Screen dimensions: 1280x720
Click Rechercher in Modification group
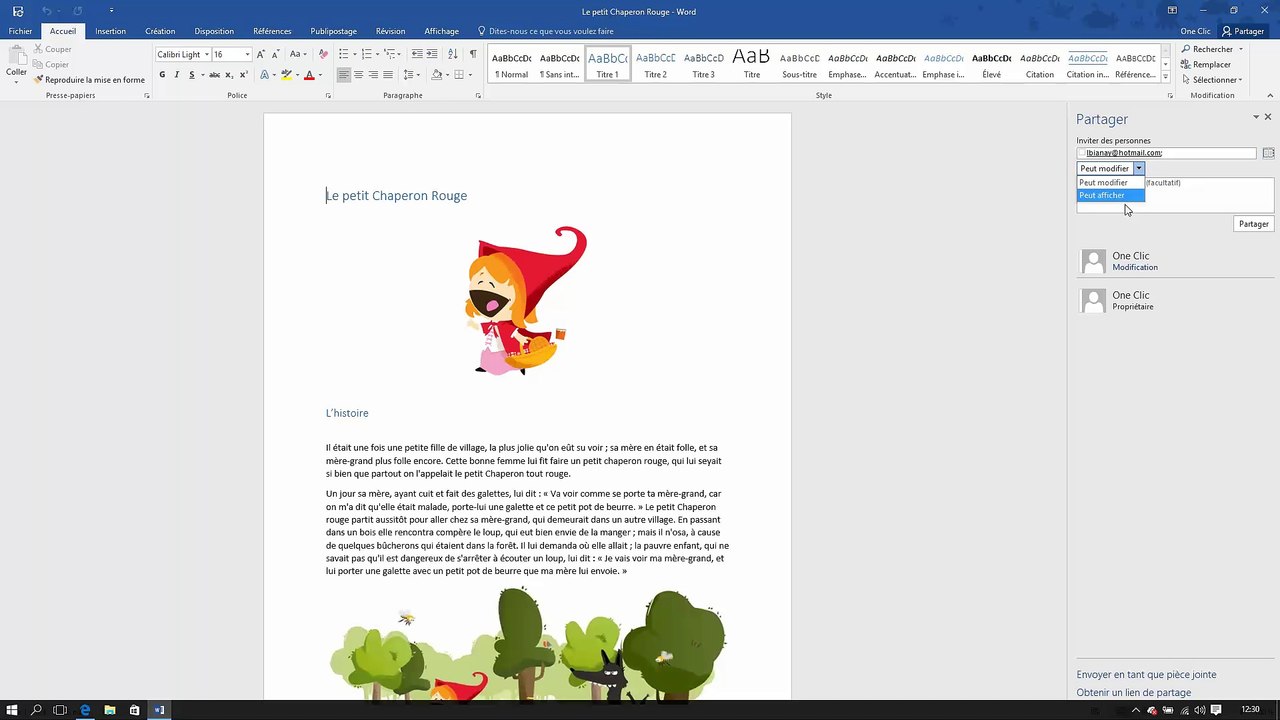point(1206,49)
